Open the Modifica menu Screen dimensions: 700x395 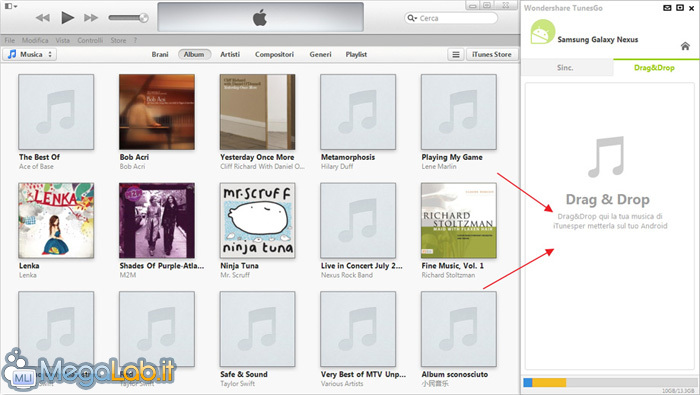point(35,40)
